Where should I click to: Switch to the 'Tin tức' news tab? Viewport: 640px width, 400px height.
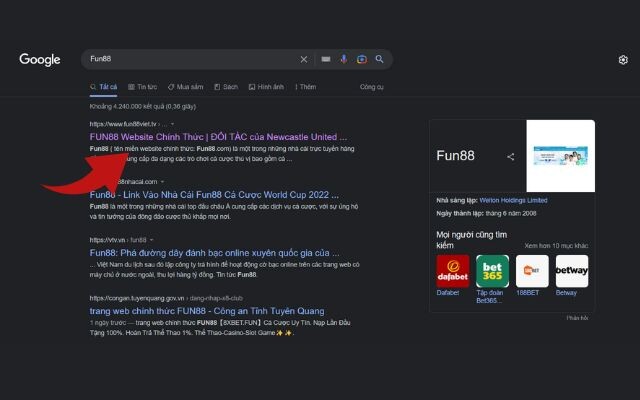[x=143, y=87]
